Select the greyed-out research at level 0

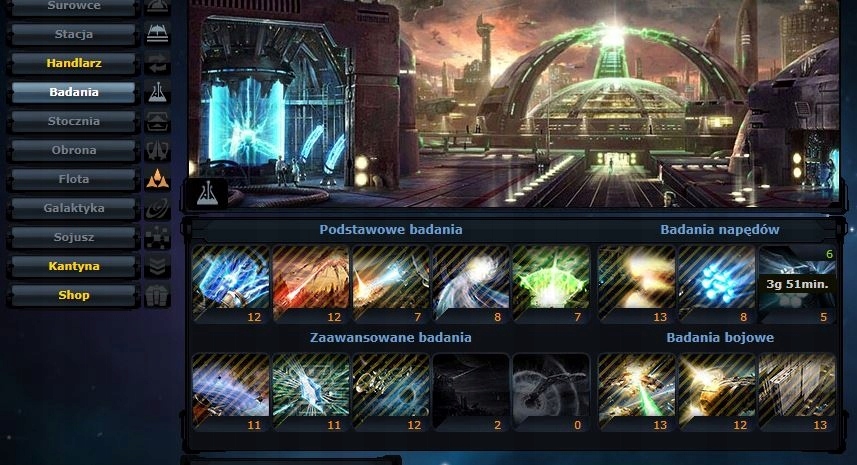[551, 392]
